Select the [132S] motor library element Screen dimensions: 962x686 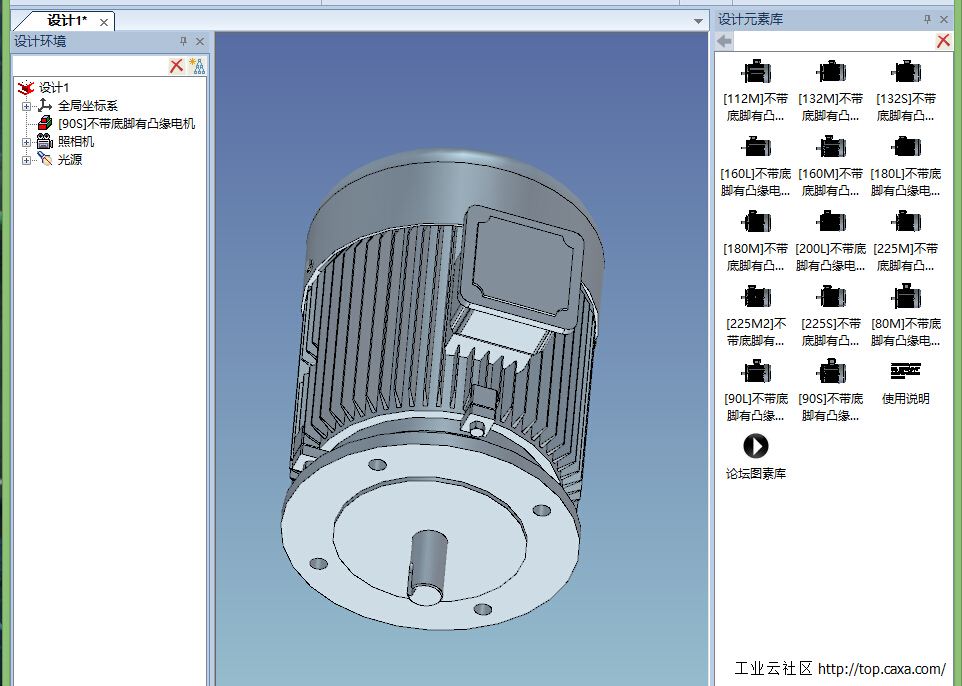pyautogui.click(x=905, y=73)
